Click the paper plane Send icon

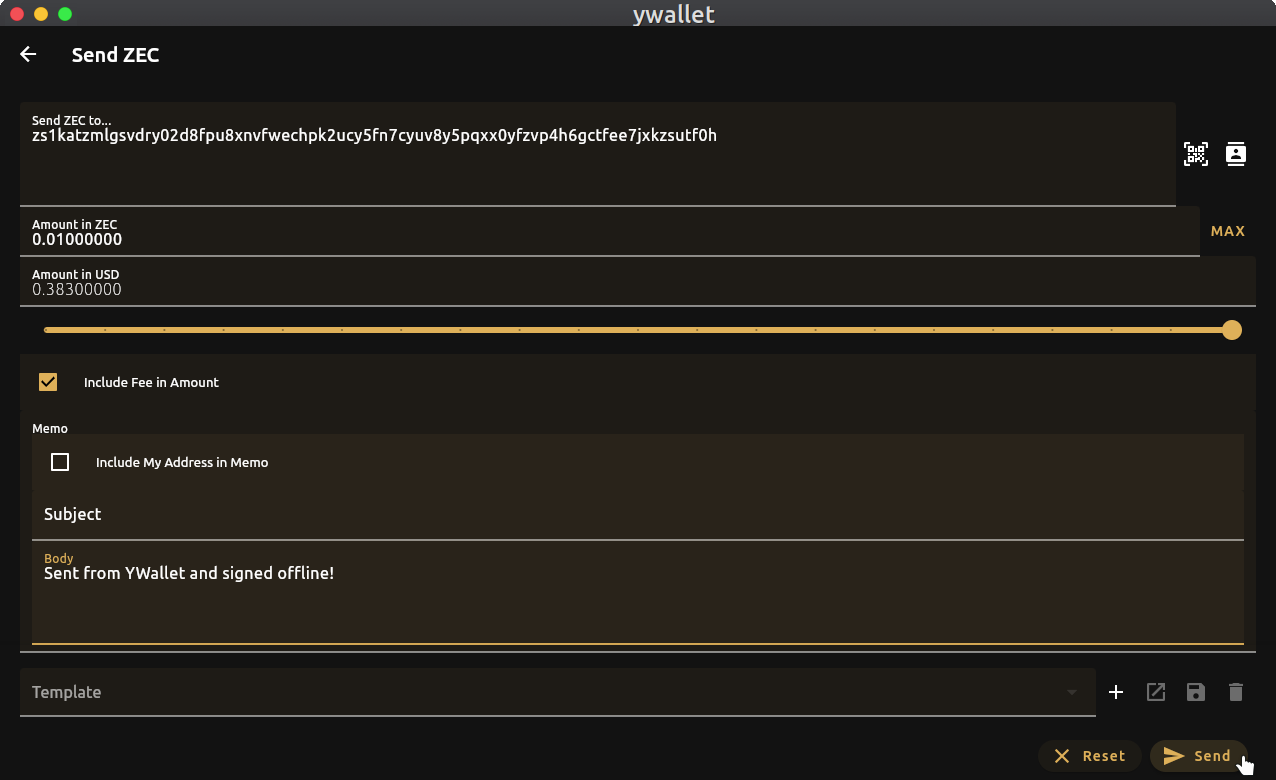(x=1174, y=756)
